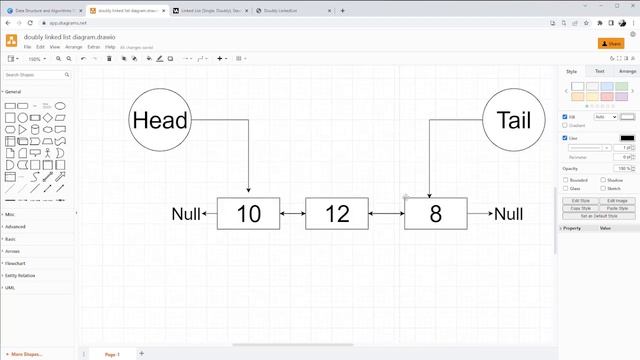Select the trapezoid shape in General
The width and height of the screenshot is (640, 360).
coord(48,142)
